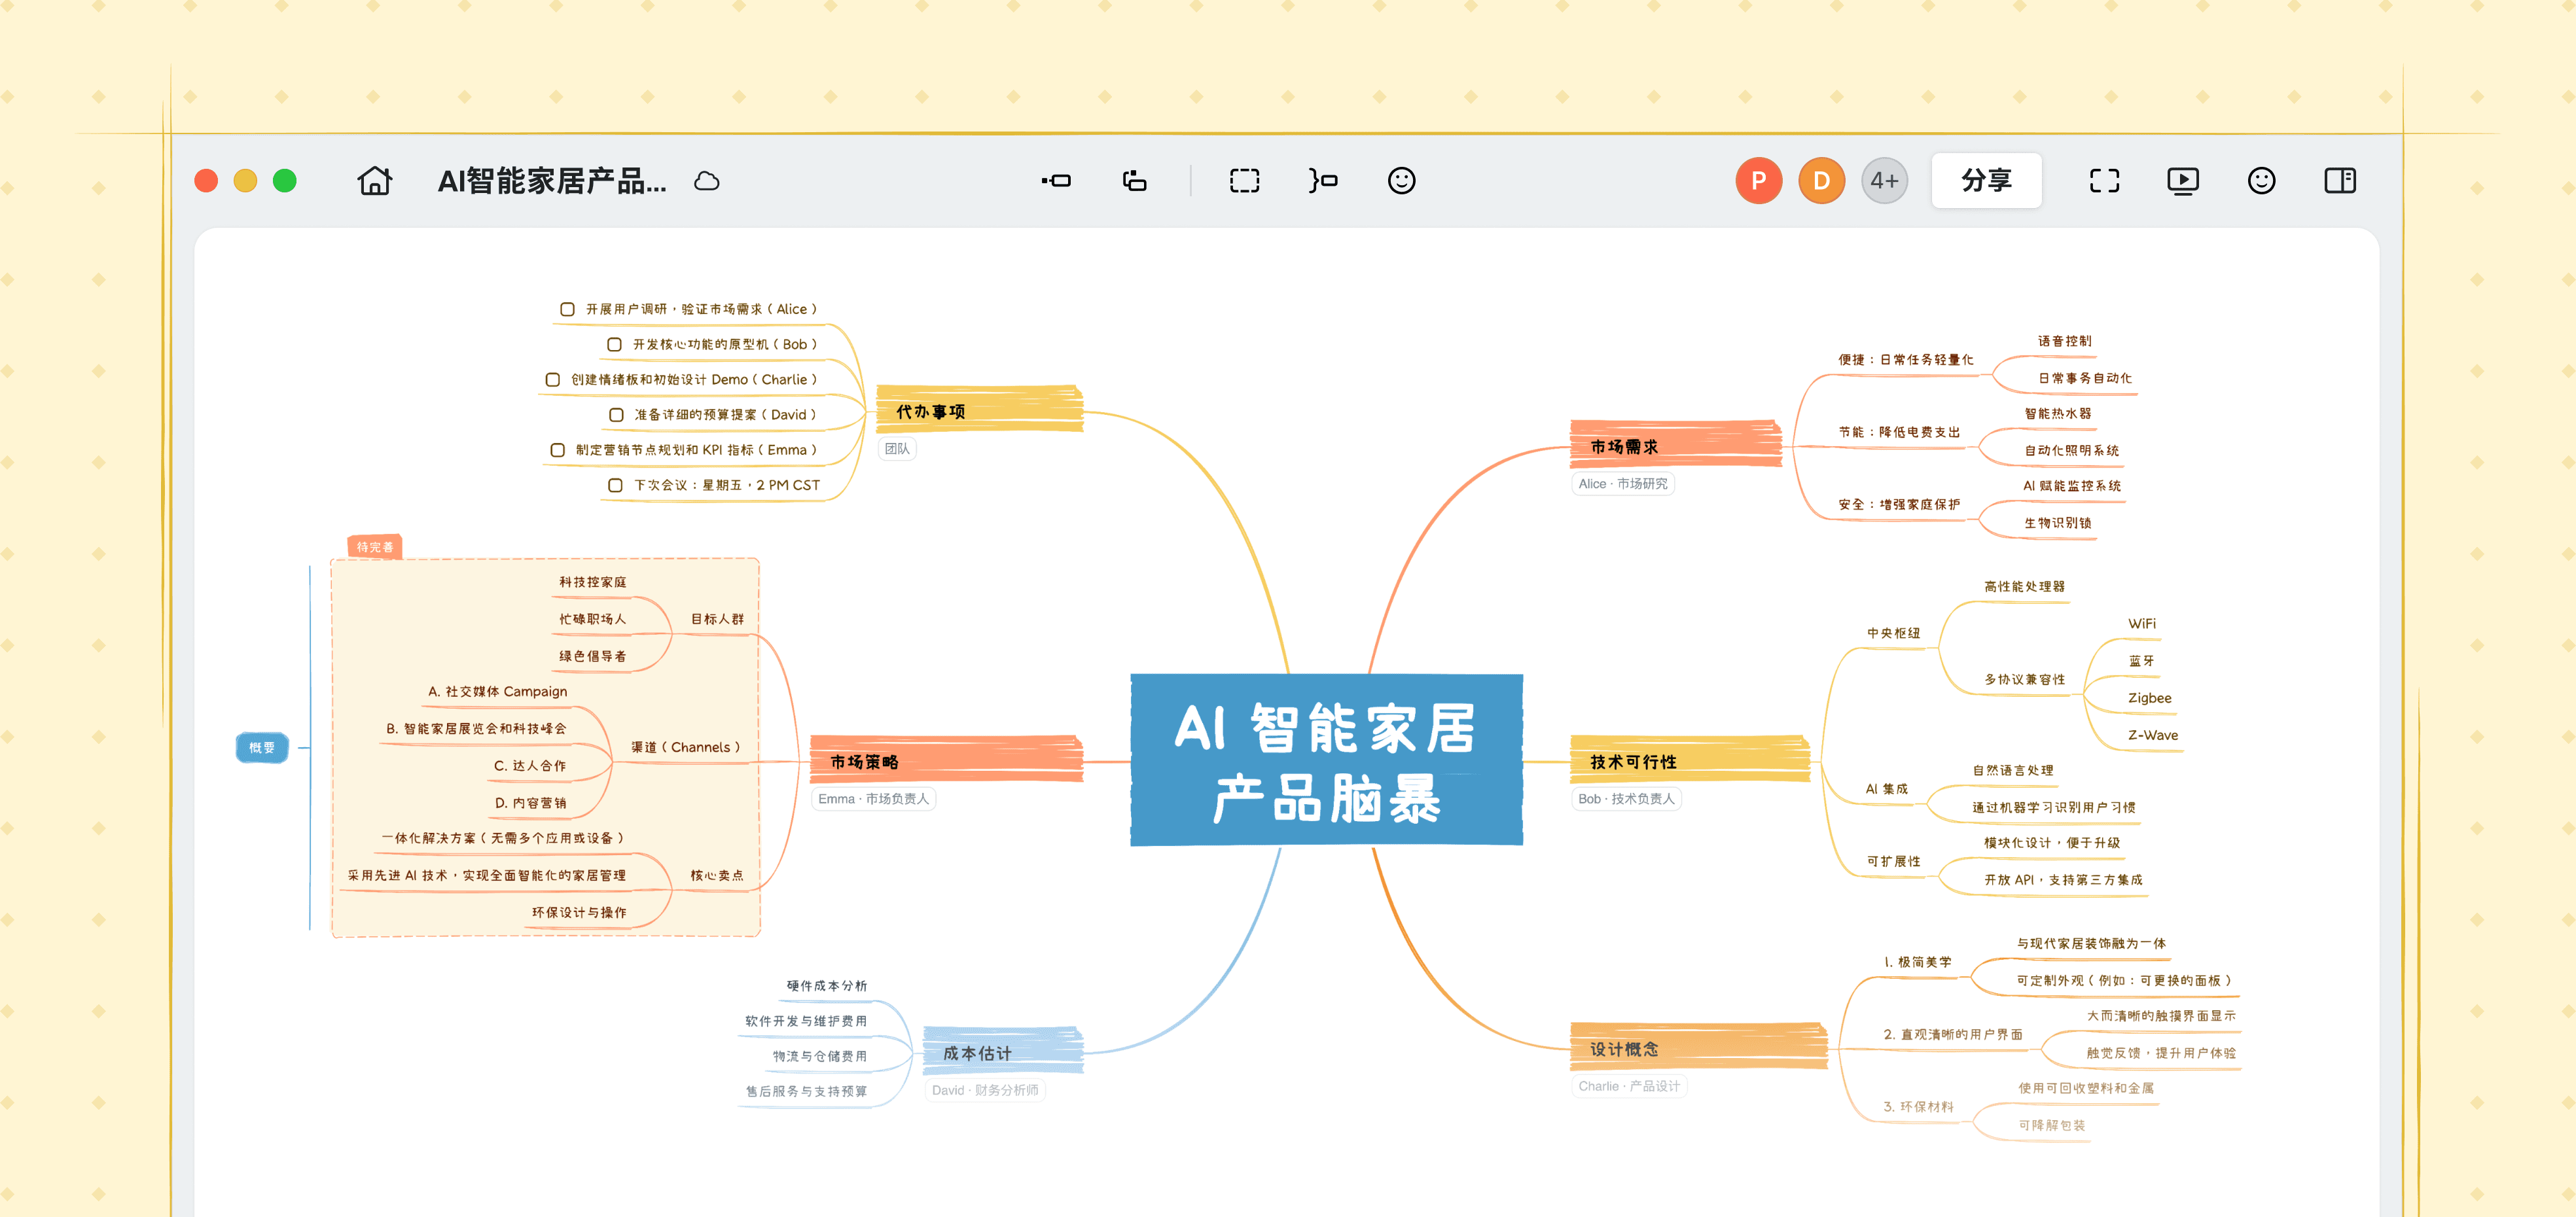Select the 概要 summary node
2576x1217 pixels.
click(262, 748)
